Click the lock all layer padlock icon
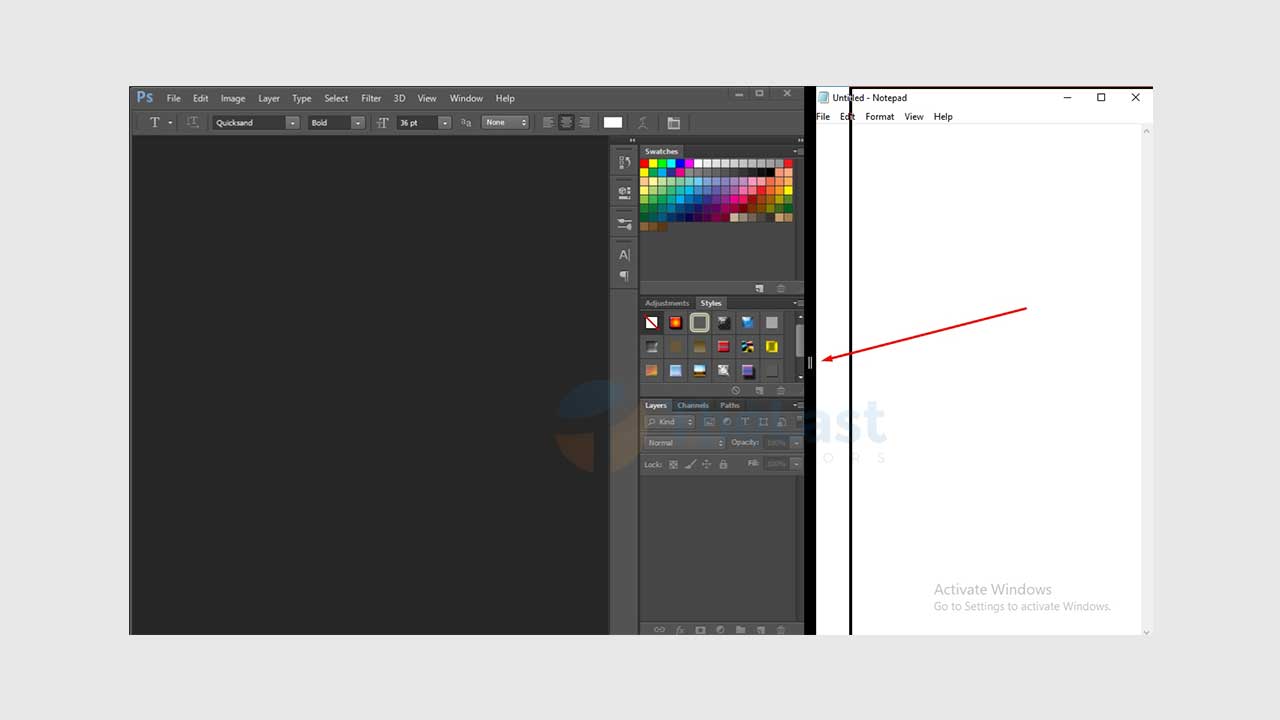Screen dimensions: 1280x720 coord(723,464)
